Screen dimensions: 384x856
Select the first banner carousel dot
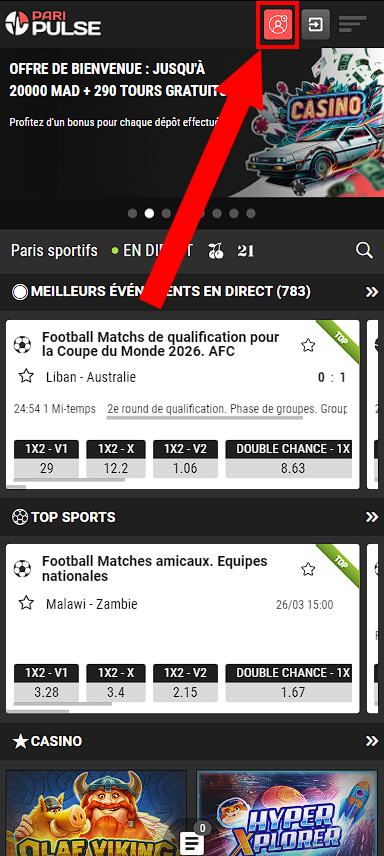[132, 213]
